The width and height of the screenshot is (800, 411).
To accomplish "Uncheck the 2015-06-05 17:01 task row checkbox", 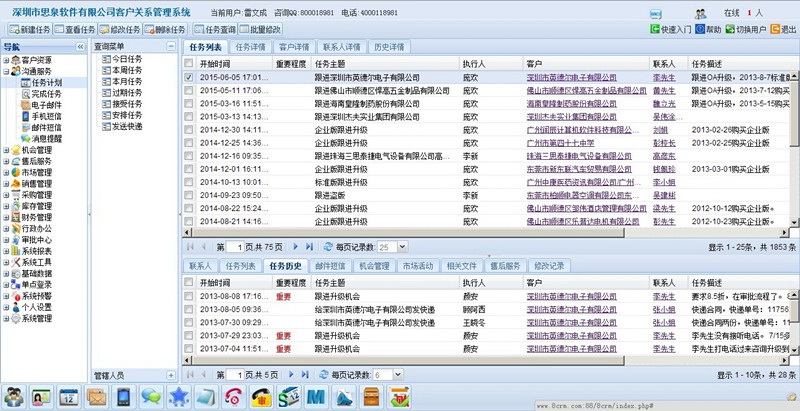I will (x=189, y=78).
